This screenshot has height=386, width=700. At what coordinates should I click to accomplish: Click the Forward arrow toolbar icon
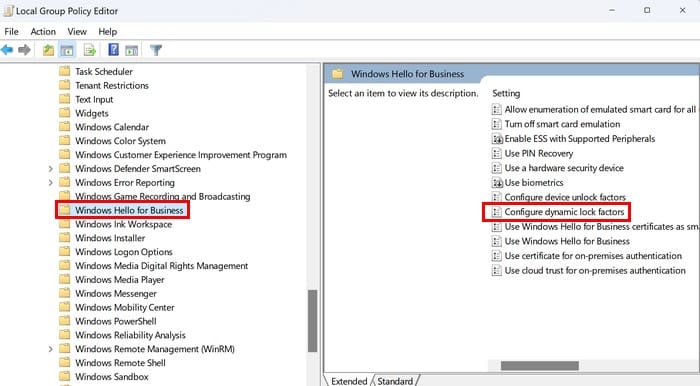(x=24, y=50)
